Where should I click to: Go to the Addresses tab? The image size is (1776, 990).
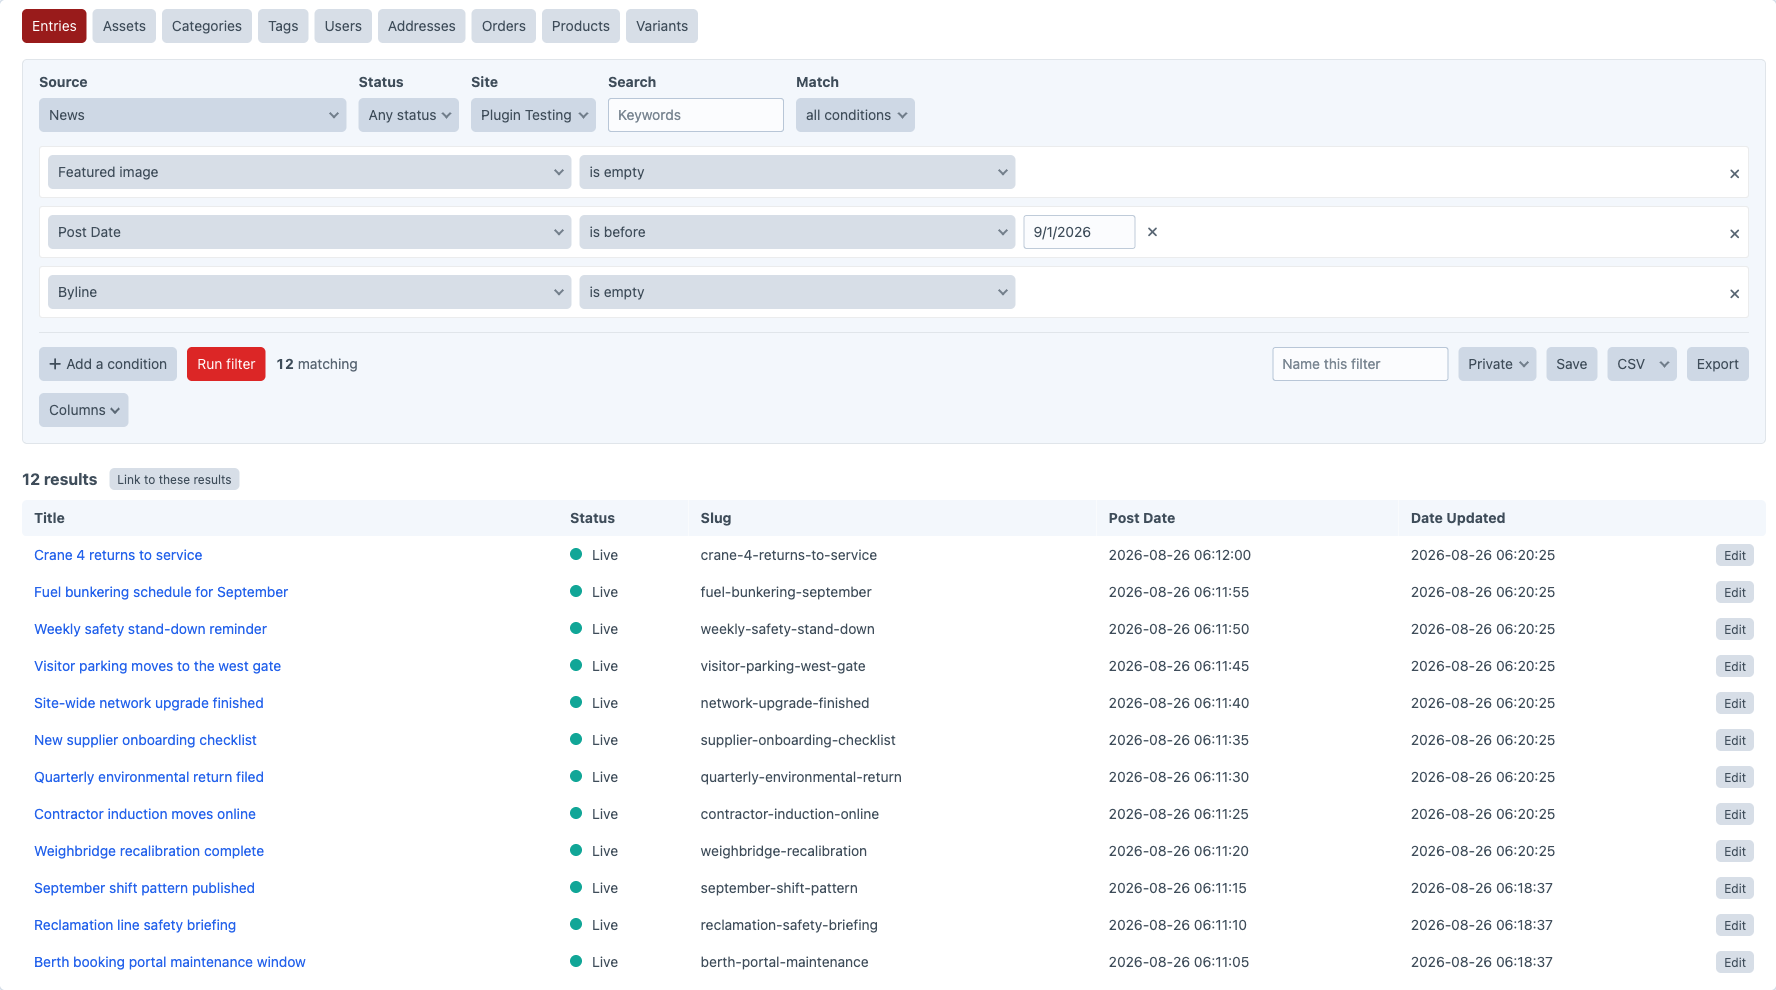tap(422, 26)
